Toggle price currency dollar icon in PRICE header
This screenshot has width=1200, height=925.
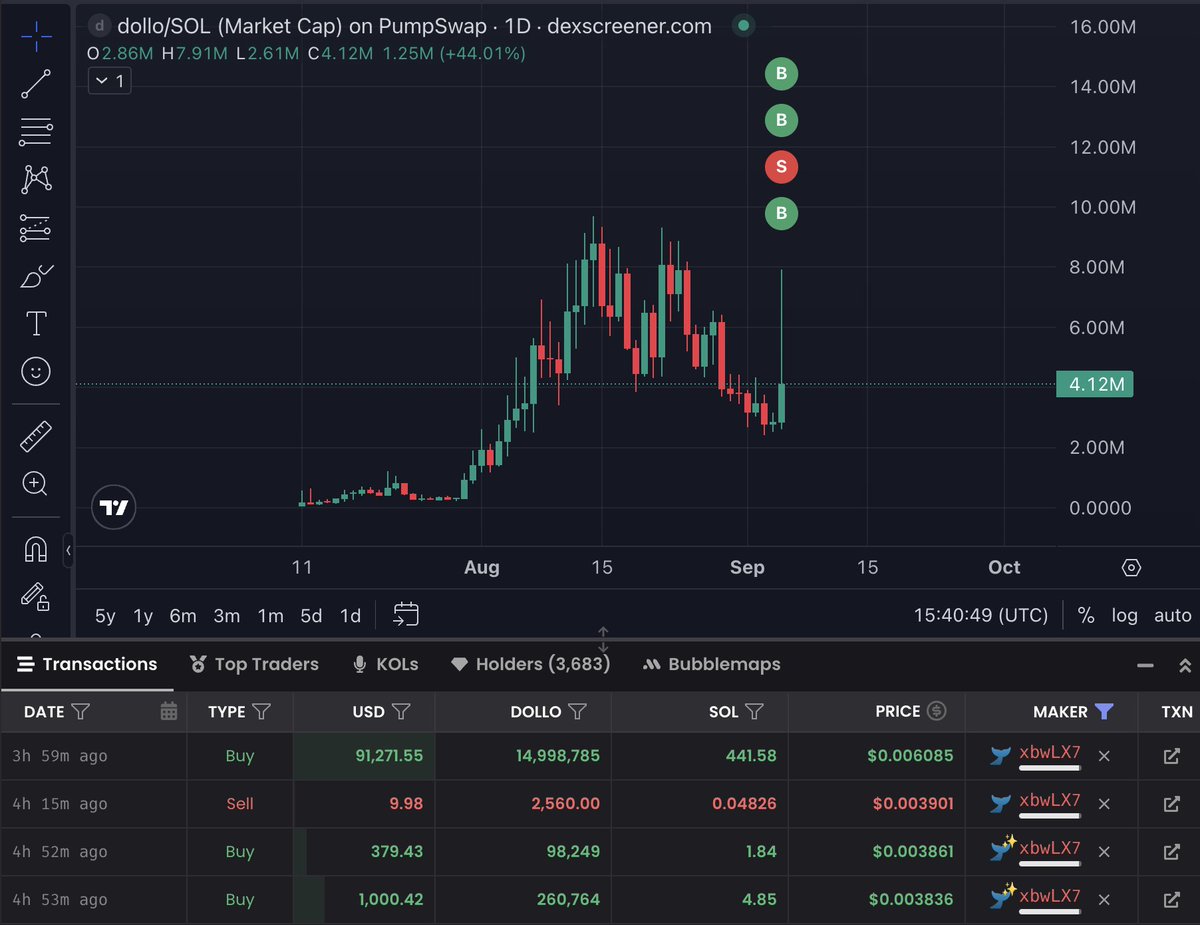coord(937,712)
